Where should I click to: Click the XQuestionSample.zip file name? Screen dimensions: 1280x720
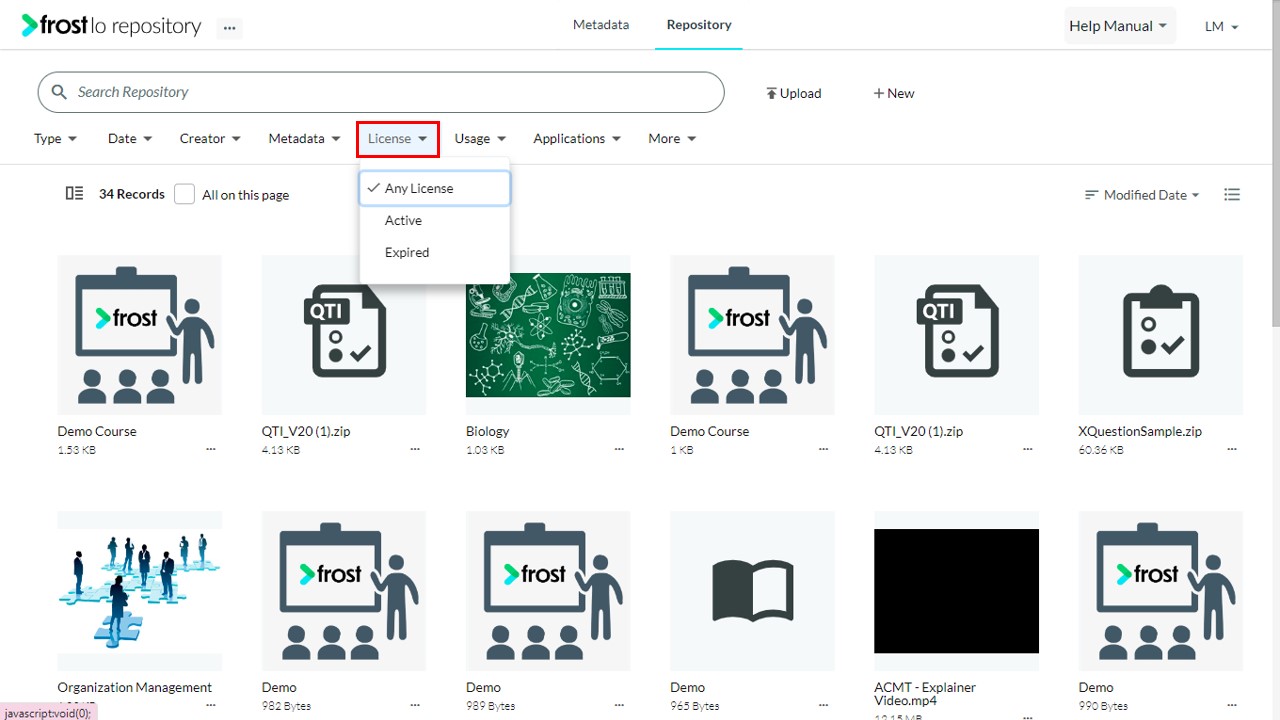pos(1140,431)
